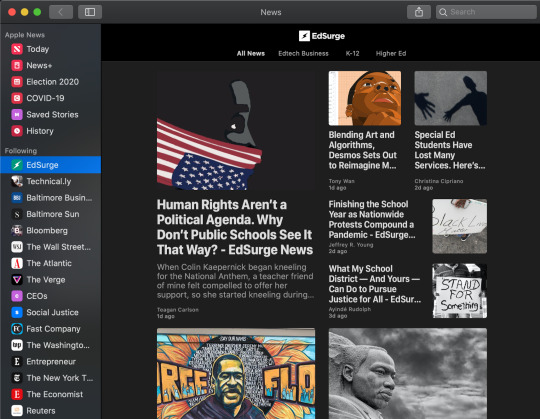The height and width of the screenshot is (419, 540).
Task: Select The Verge label in sidebar
Action: point(46,280)
